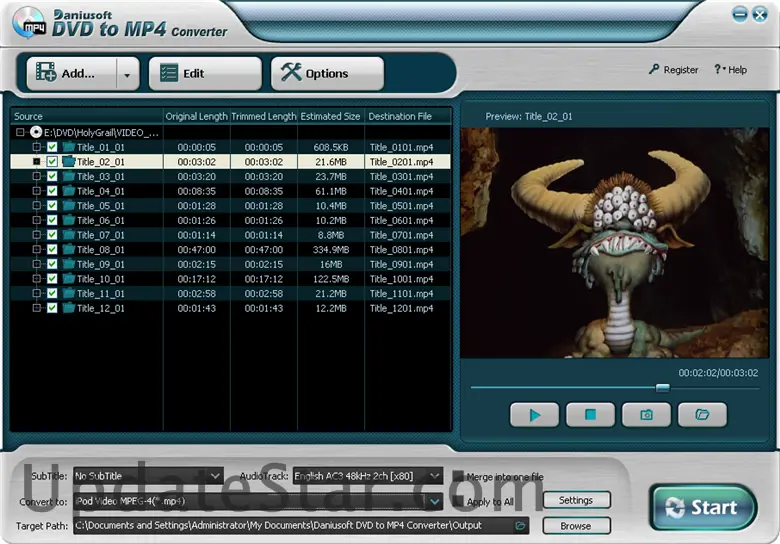Start the conversion
This screenshot has height=544, width=780.
703,508
